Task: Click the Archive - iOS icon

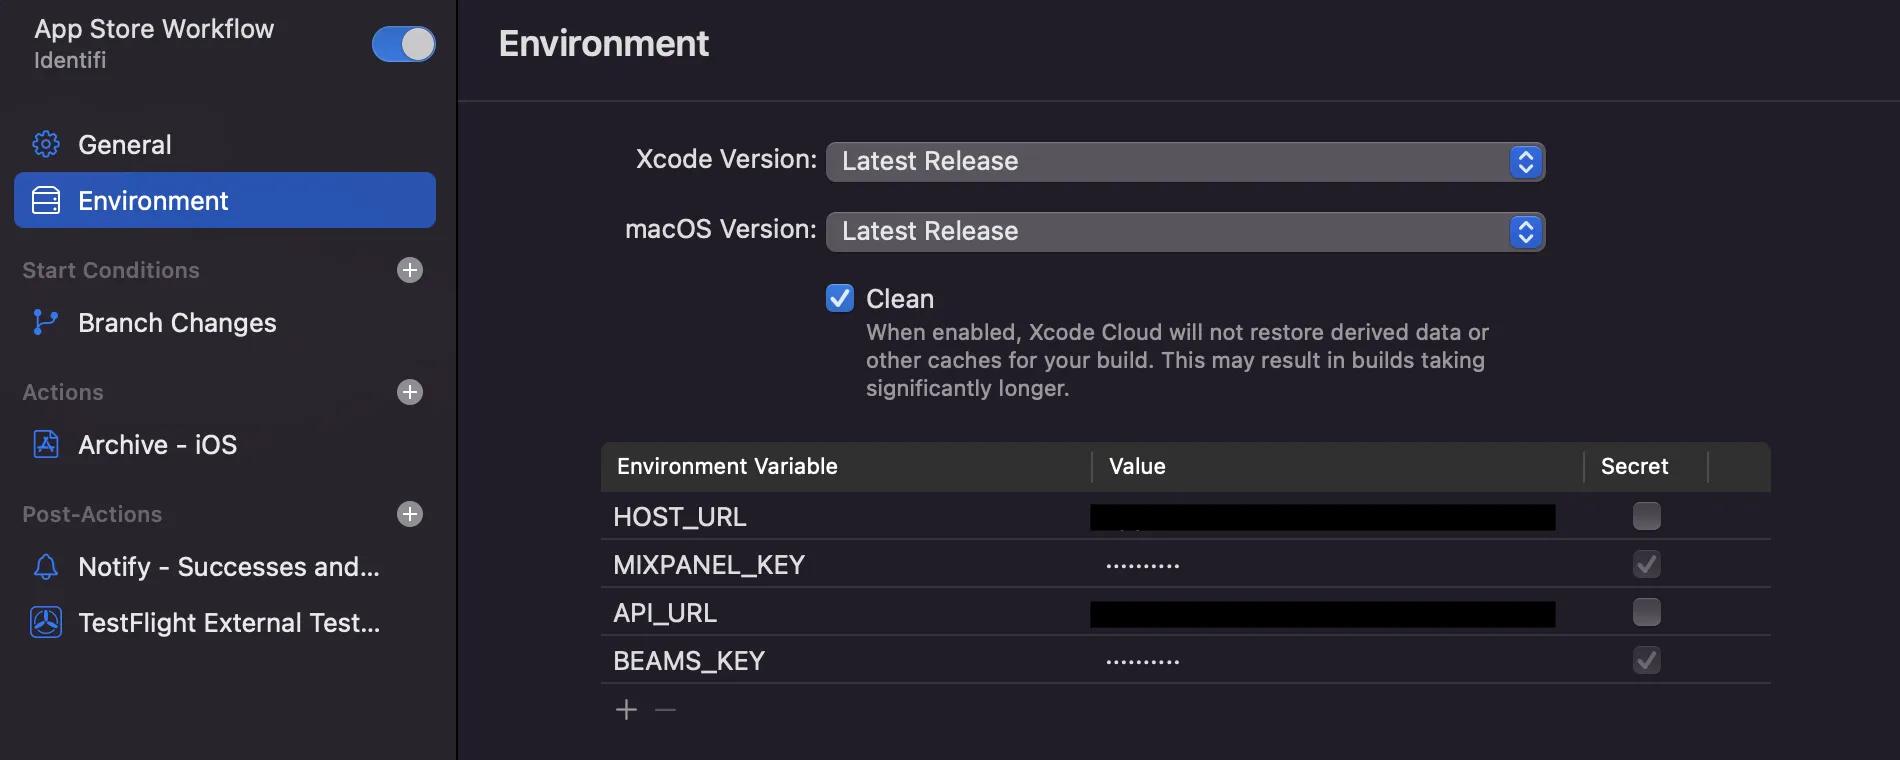Action: pos(46,445)
